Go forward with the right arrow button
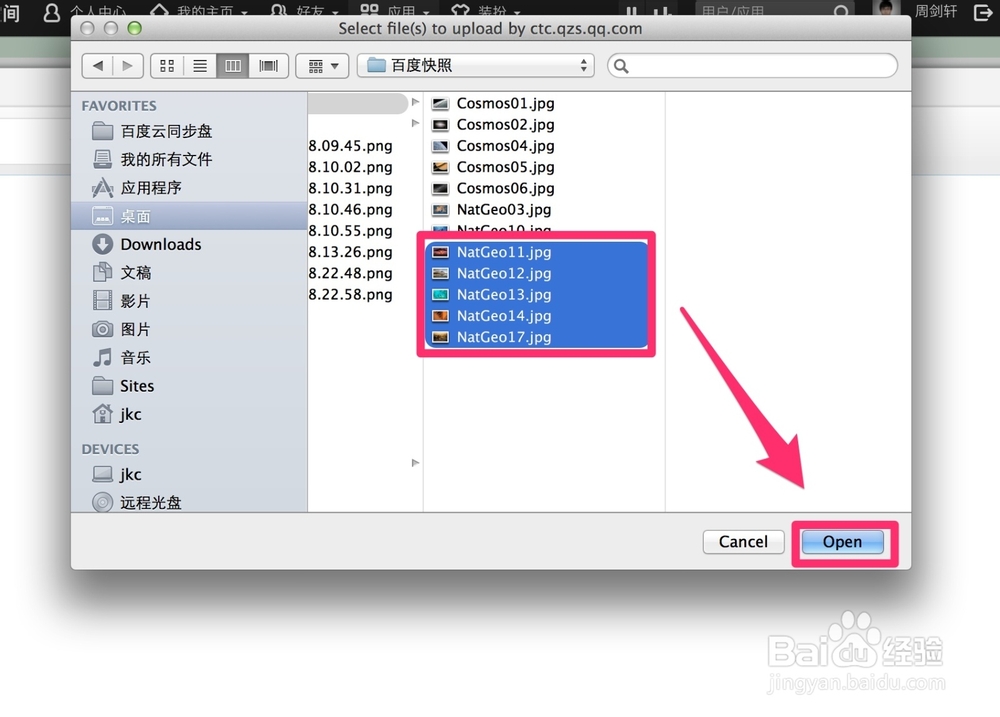Screen dimensions: 1000x717 (x=128, y=66)
